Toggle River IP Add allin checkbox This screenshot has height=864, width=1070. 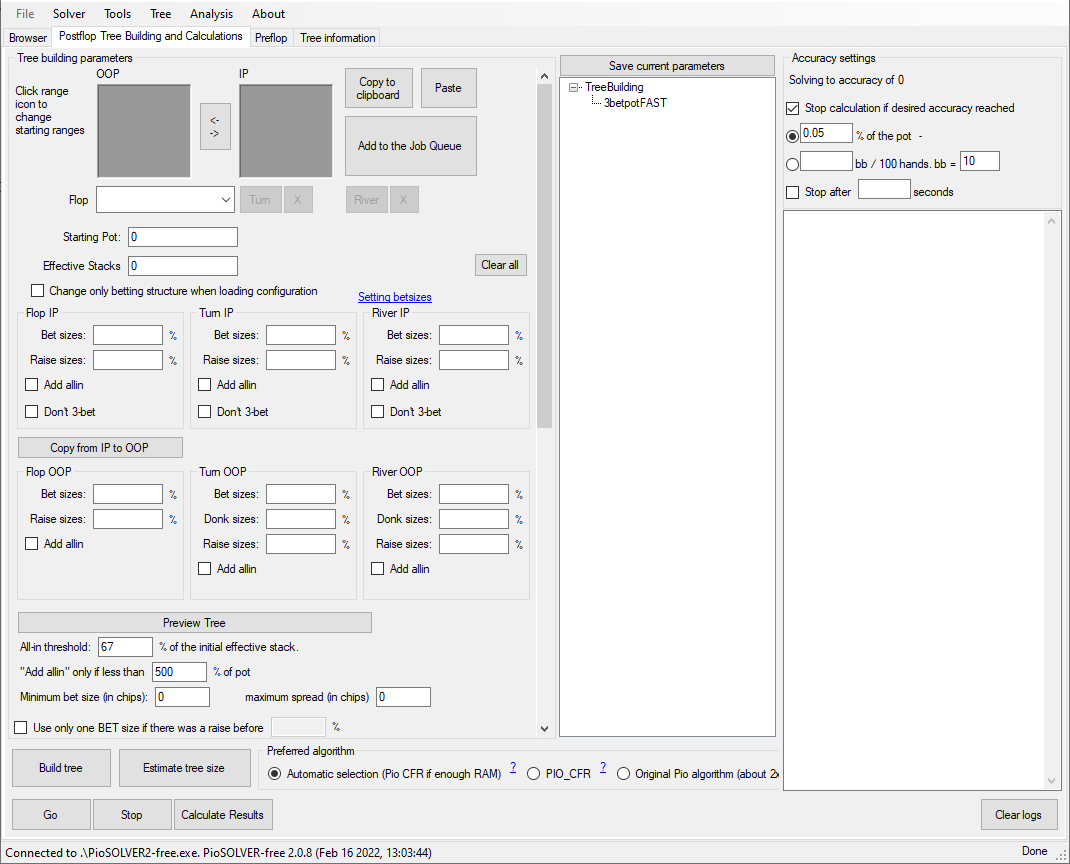click(377, 385)
